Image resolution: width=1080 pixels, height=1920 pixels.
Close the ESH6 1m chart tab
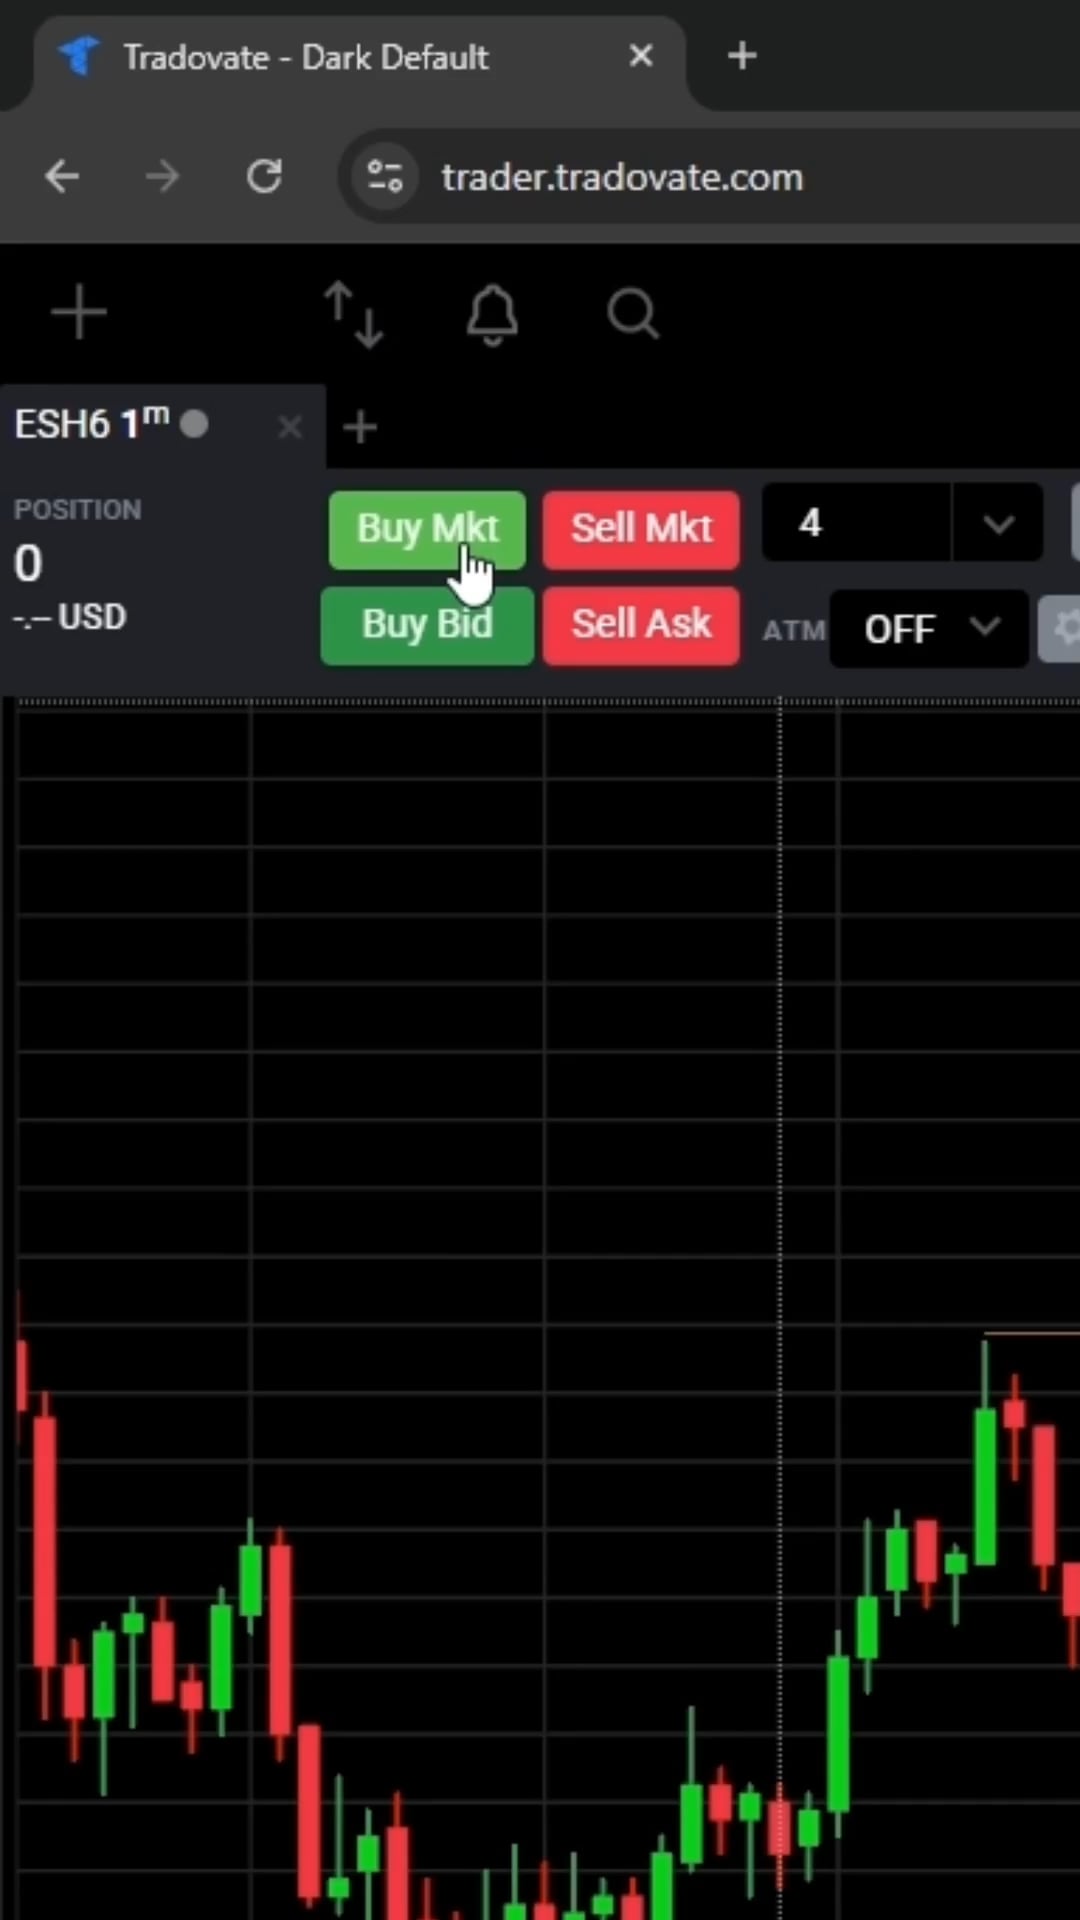(x=290, y=427)
